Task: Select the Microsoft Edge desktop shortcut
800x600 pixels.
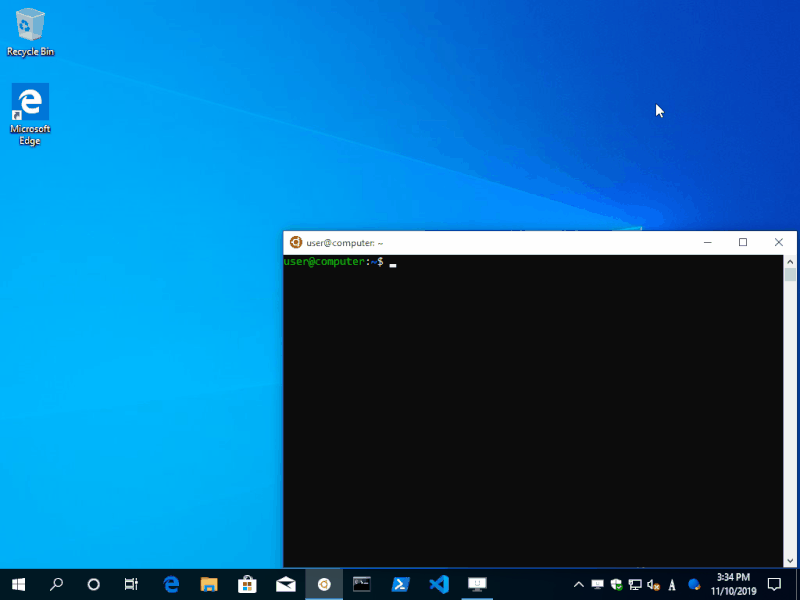Action: [30, 114]
